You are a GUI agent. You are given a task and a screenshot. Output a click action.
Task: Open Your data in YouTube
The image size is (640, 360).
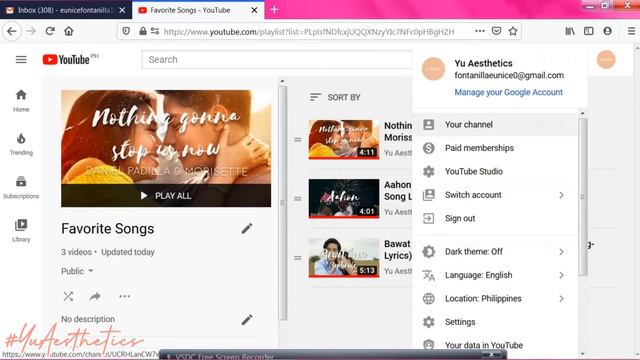tap(495, 345)
